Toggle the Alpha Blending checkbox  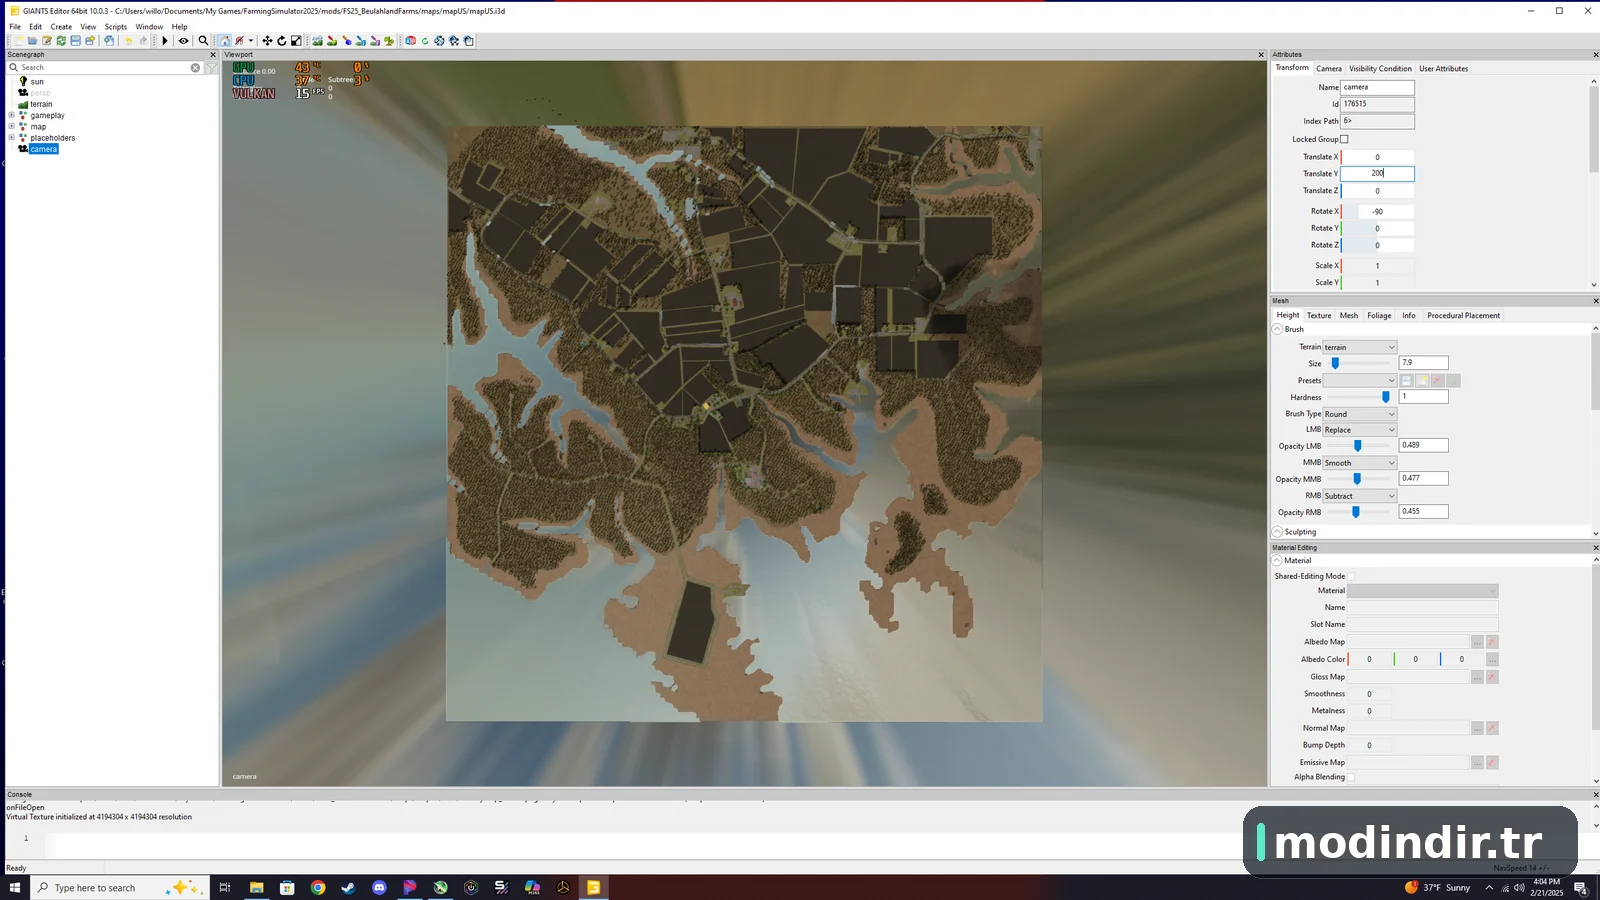(1351, 777)
